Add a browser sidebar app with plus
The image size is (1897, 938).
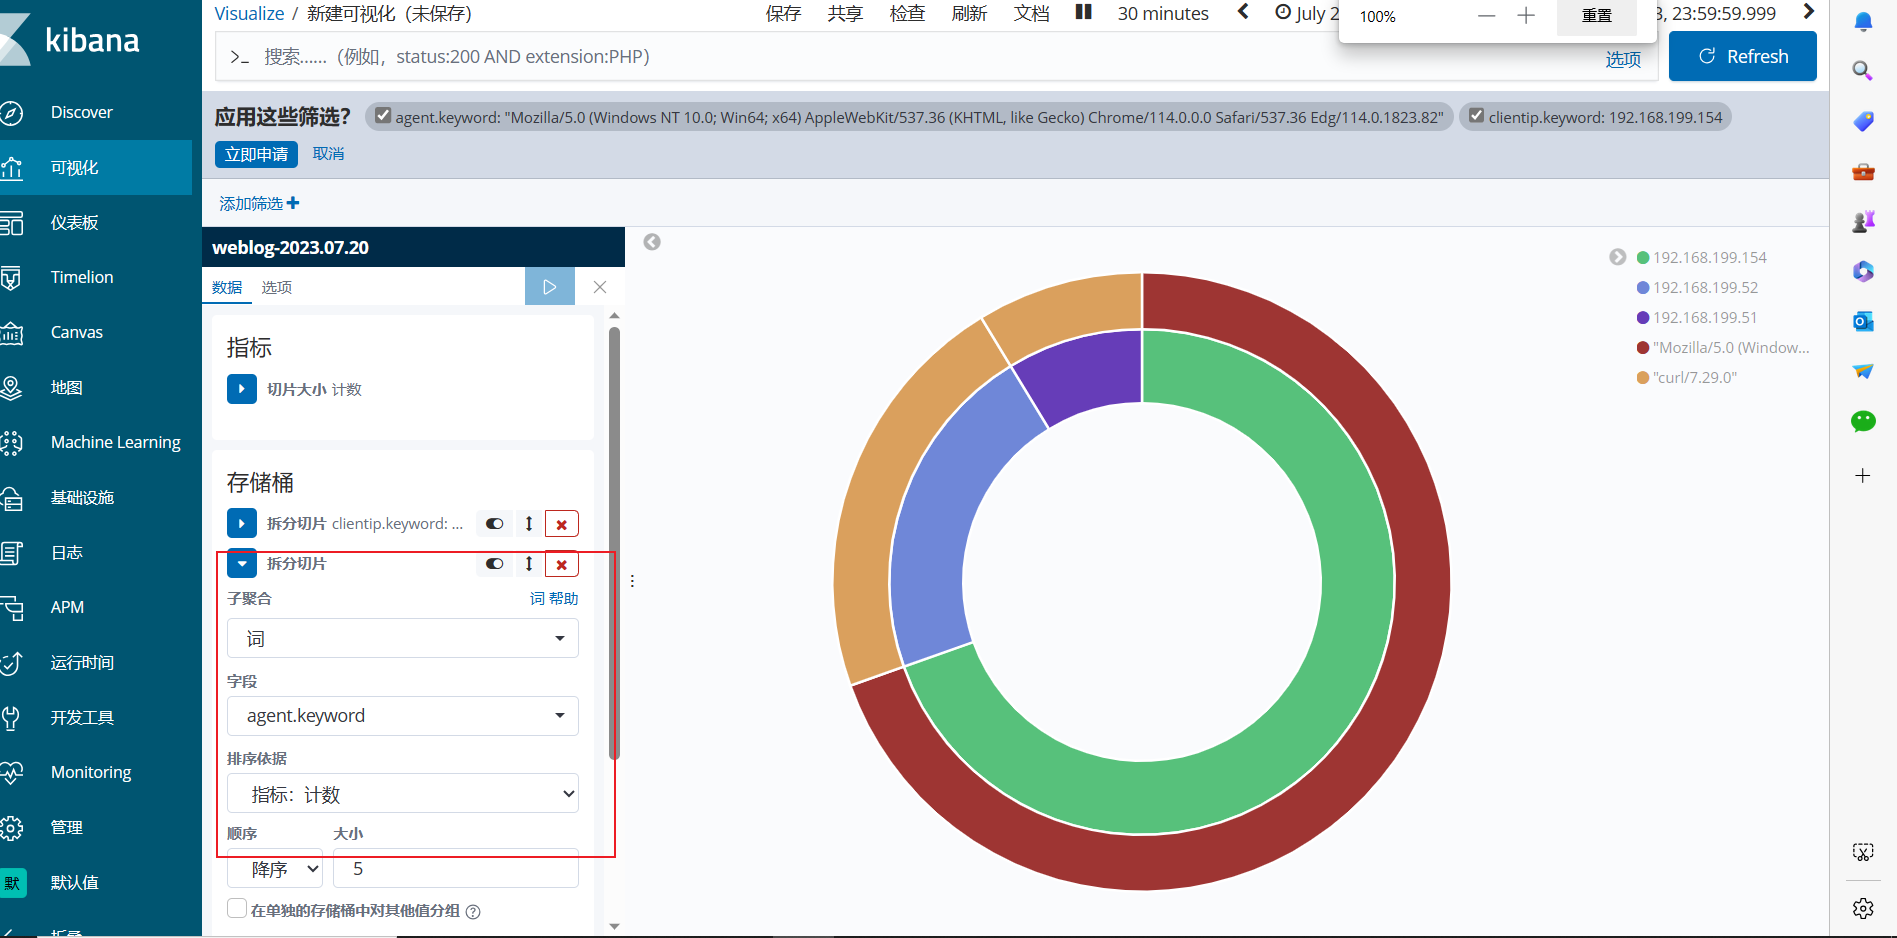1862,475
